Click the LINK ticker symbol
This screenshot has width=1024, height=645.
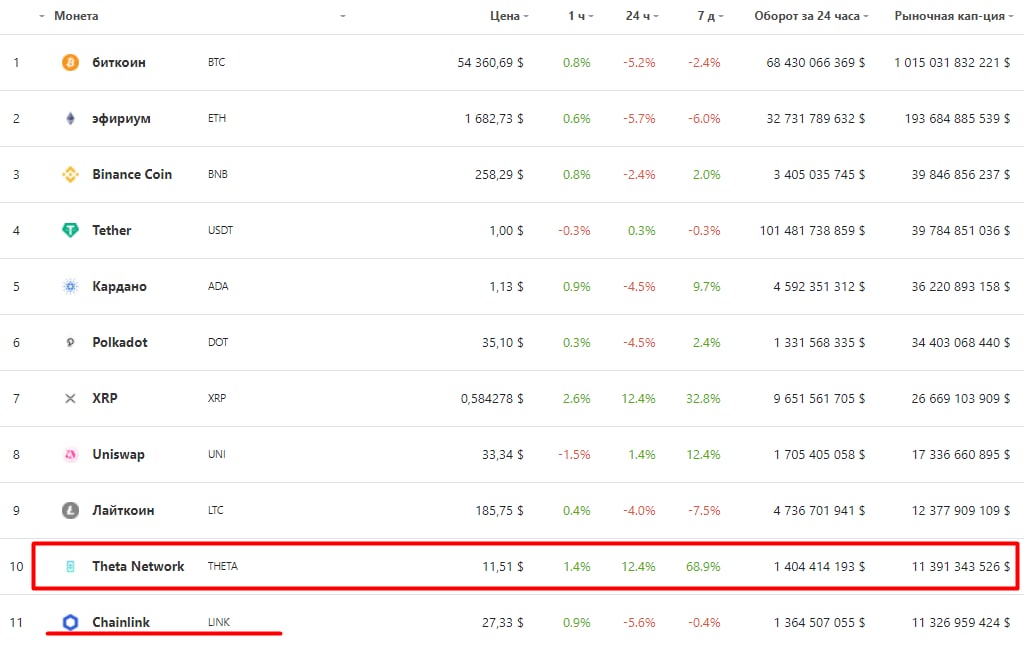pos(219,622)
